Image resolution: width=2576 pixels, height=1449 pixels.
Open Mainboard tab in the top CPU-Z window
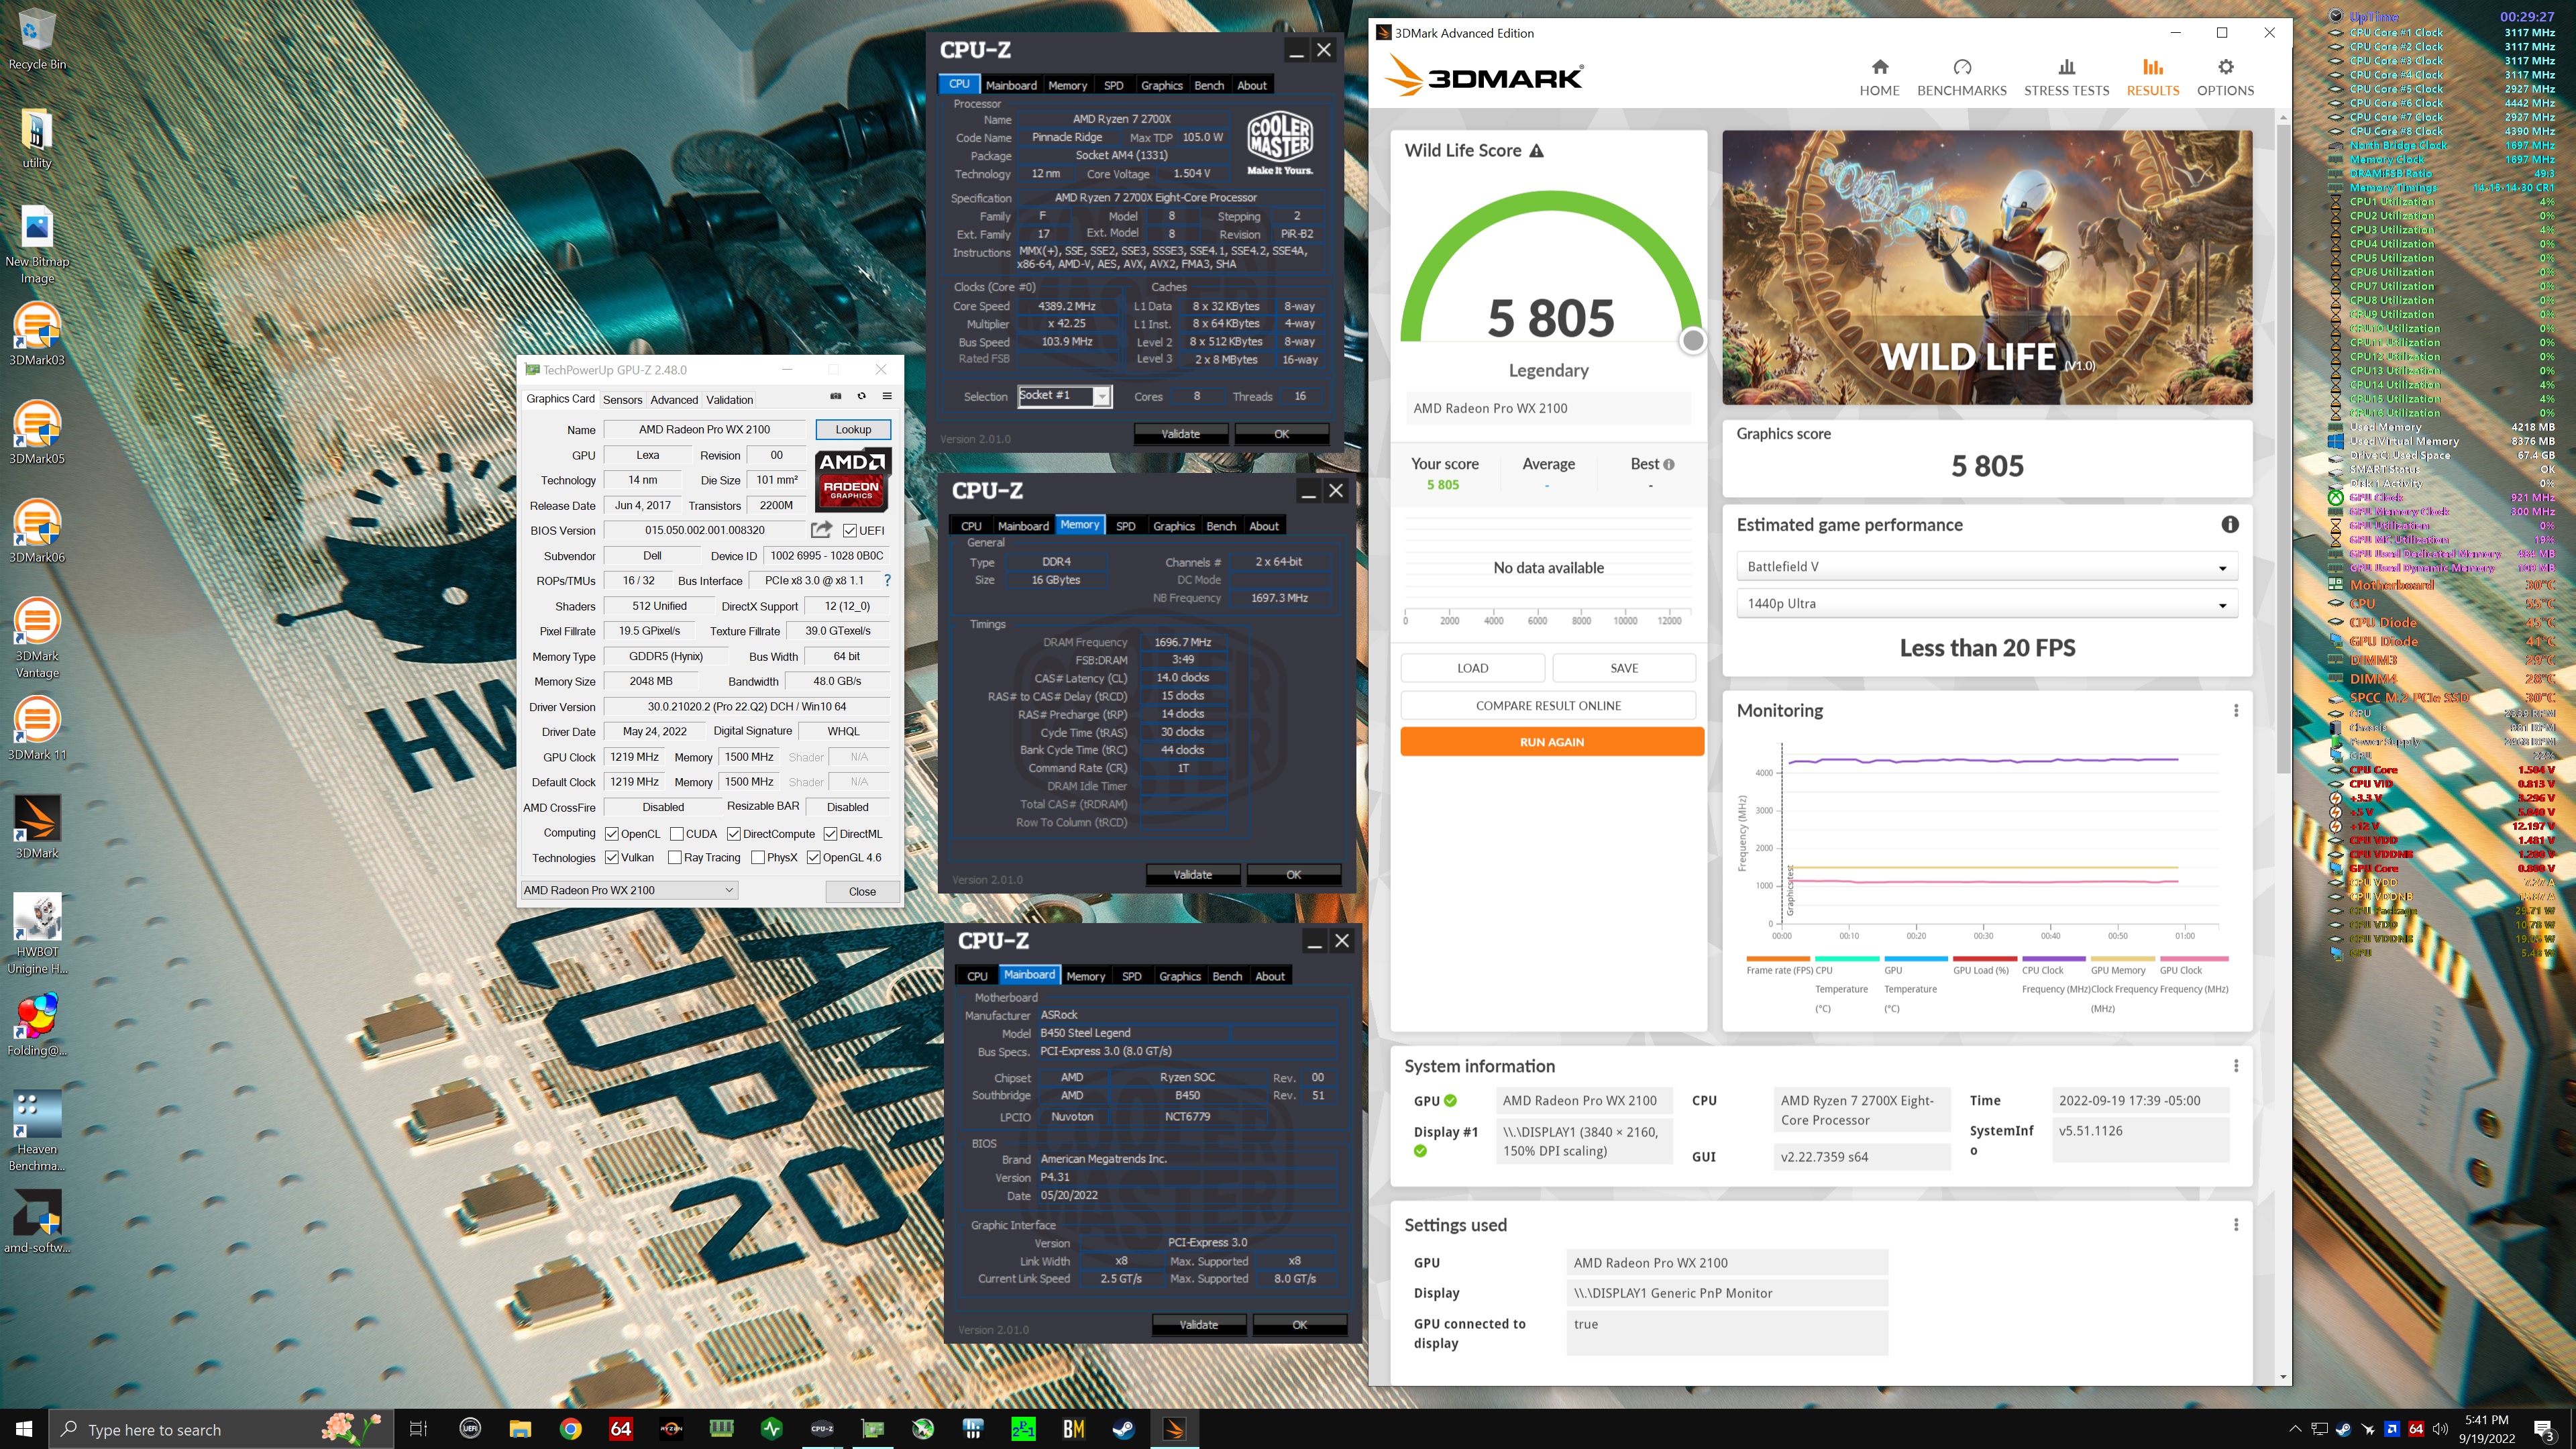[1011, 85]
